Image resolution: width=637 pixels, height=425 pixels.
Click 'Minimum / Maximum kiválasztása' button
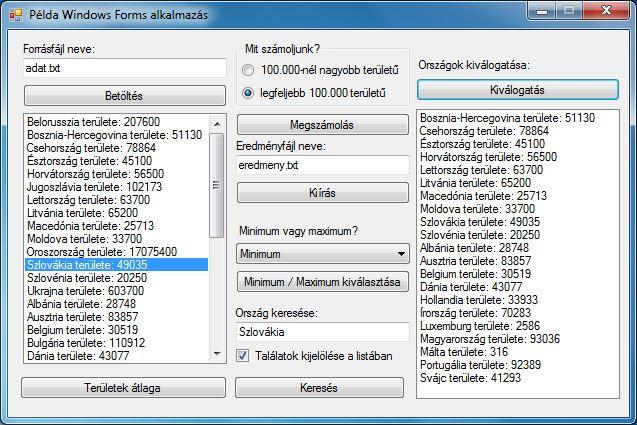point(323,282)
